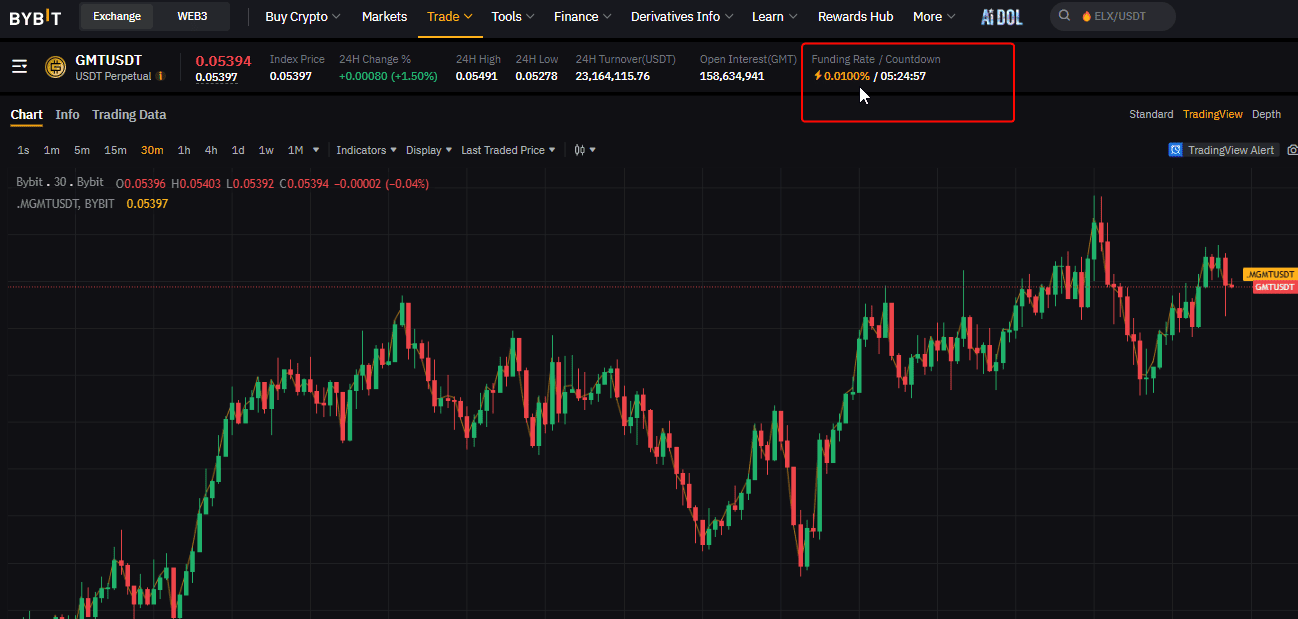Open the Buy Crypto menu
The width and height of the screenshot is (1298, 619).
(x=303, y=16)
